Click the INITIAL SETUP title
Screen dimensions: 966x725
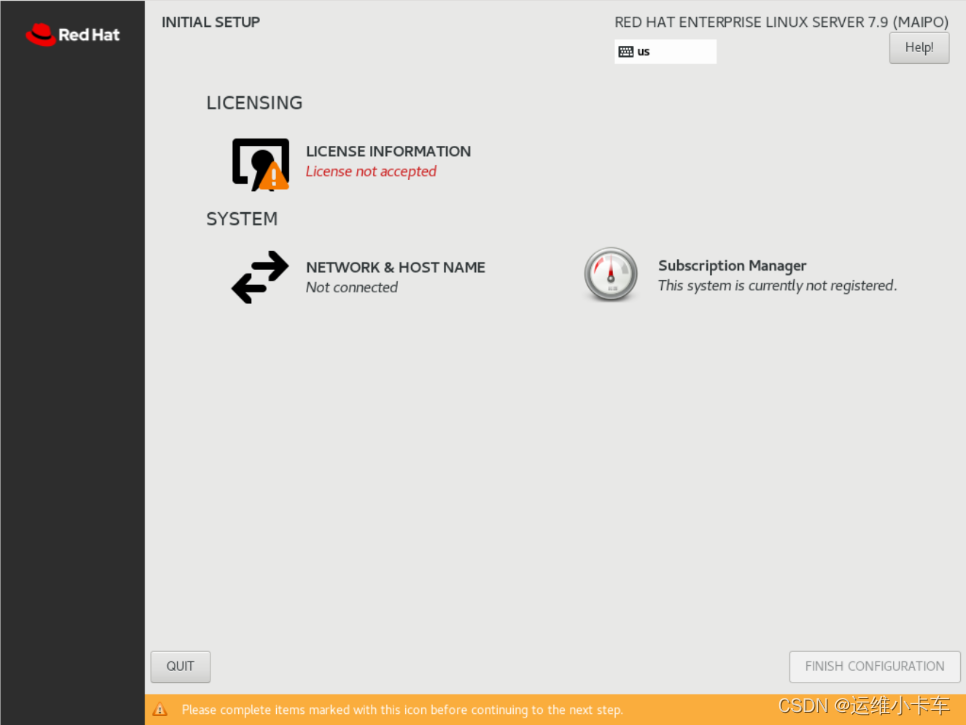[211, 22]
